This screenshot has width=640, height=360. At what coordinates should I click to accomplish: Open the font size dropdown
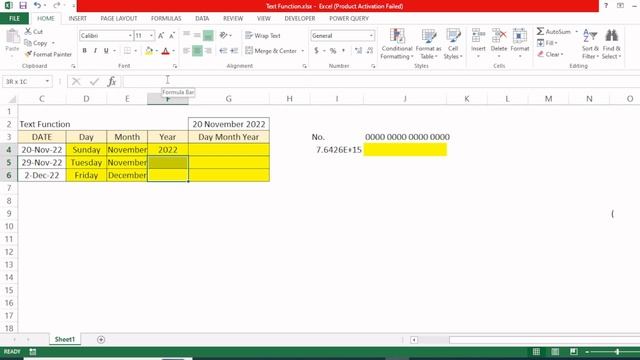(x=151, y=36)
